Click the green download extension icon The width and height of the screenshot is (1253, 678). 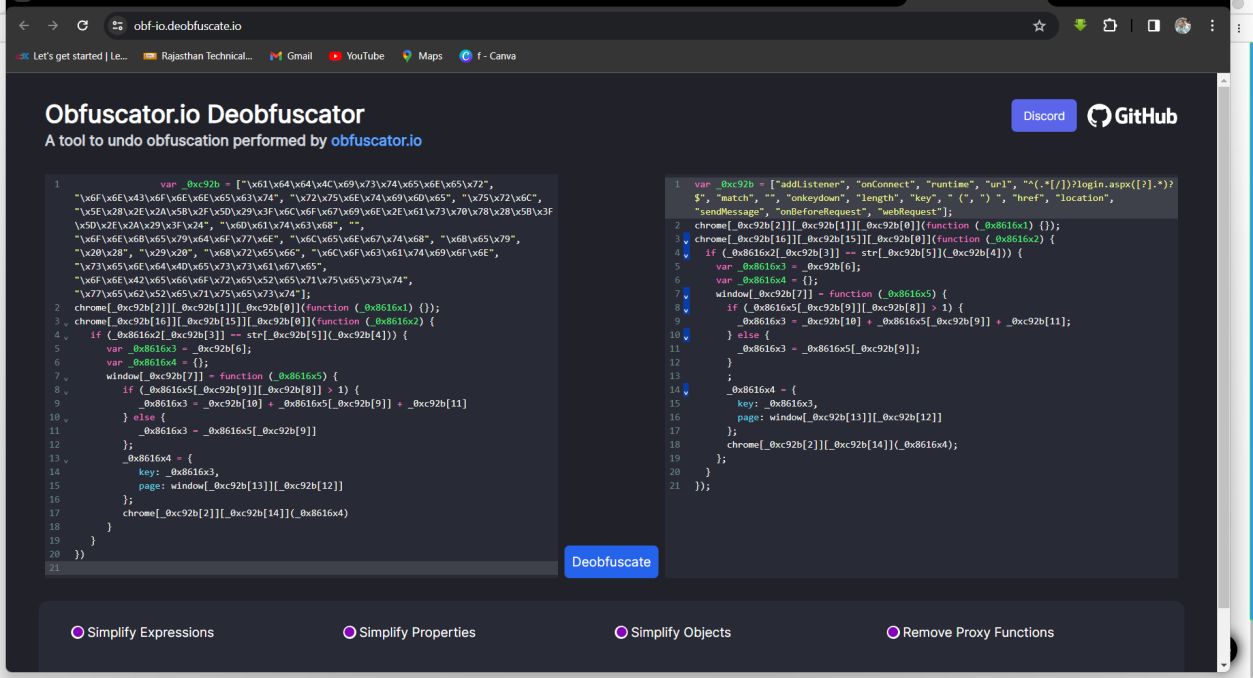(x=1080, y=26)
